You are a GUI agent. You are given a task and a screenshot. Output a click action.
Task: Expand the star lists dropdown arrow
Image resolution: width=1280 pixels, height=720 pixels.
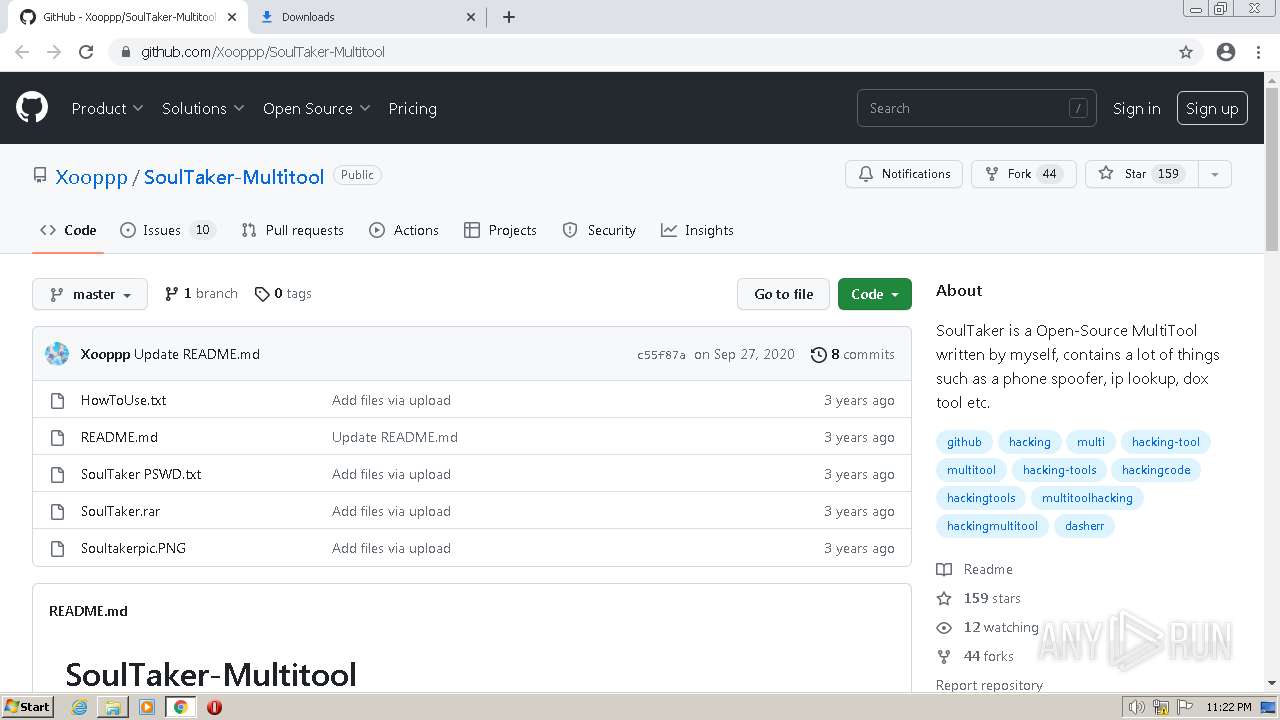pyautogui.click(x=1215, y=174)
